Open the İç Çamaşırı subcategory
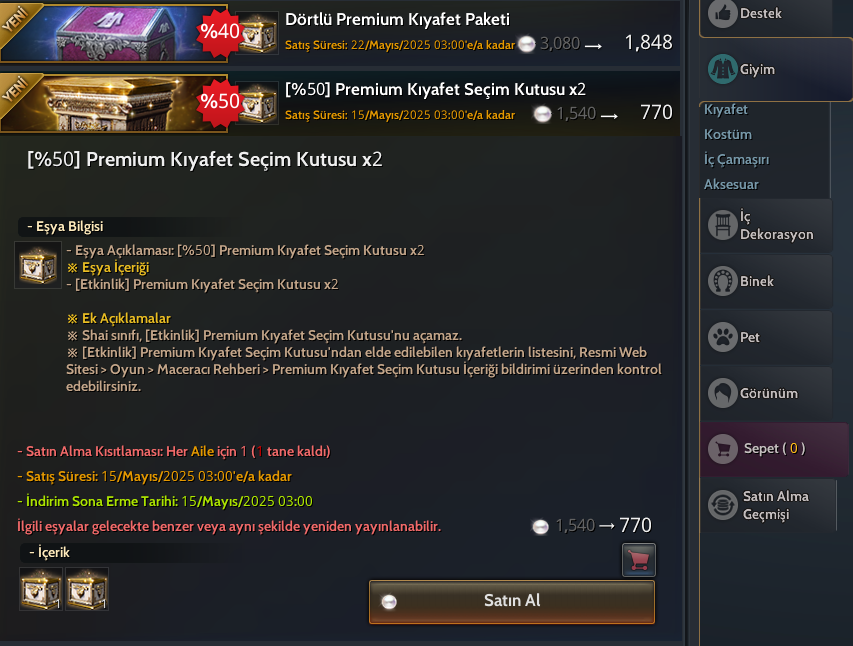This screenshot has height=646, width=853. tap(737, 159)
